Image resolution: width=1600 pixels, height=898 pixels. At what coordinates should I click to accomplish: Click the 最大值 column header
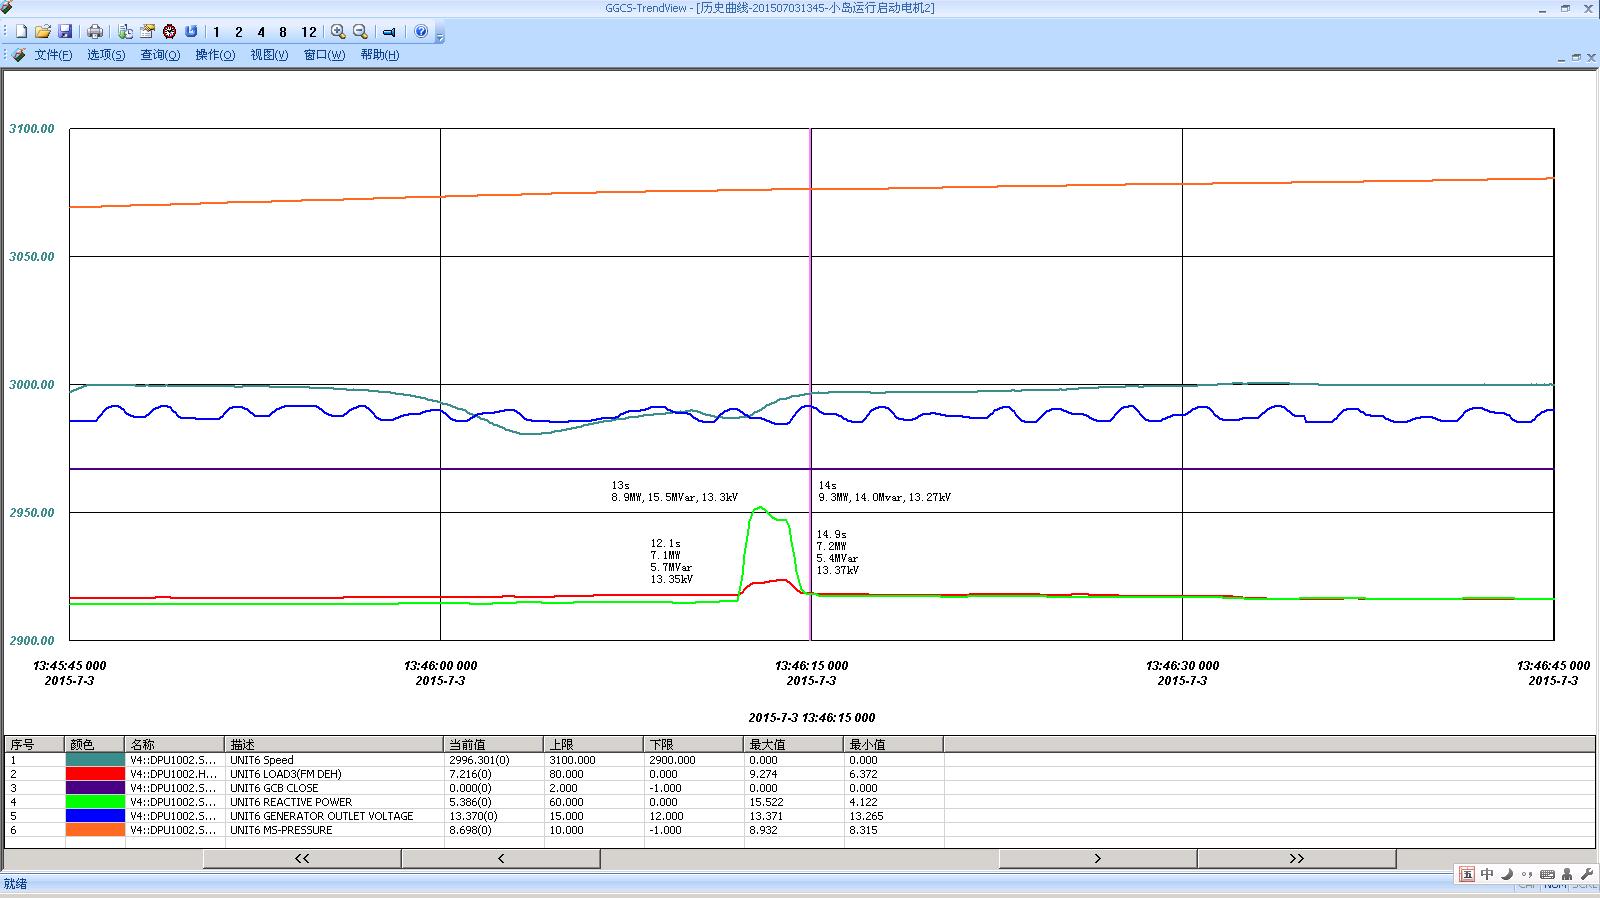pyautogui.click(x=794, y=745)
